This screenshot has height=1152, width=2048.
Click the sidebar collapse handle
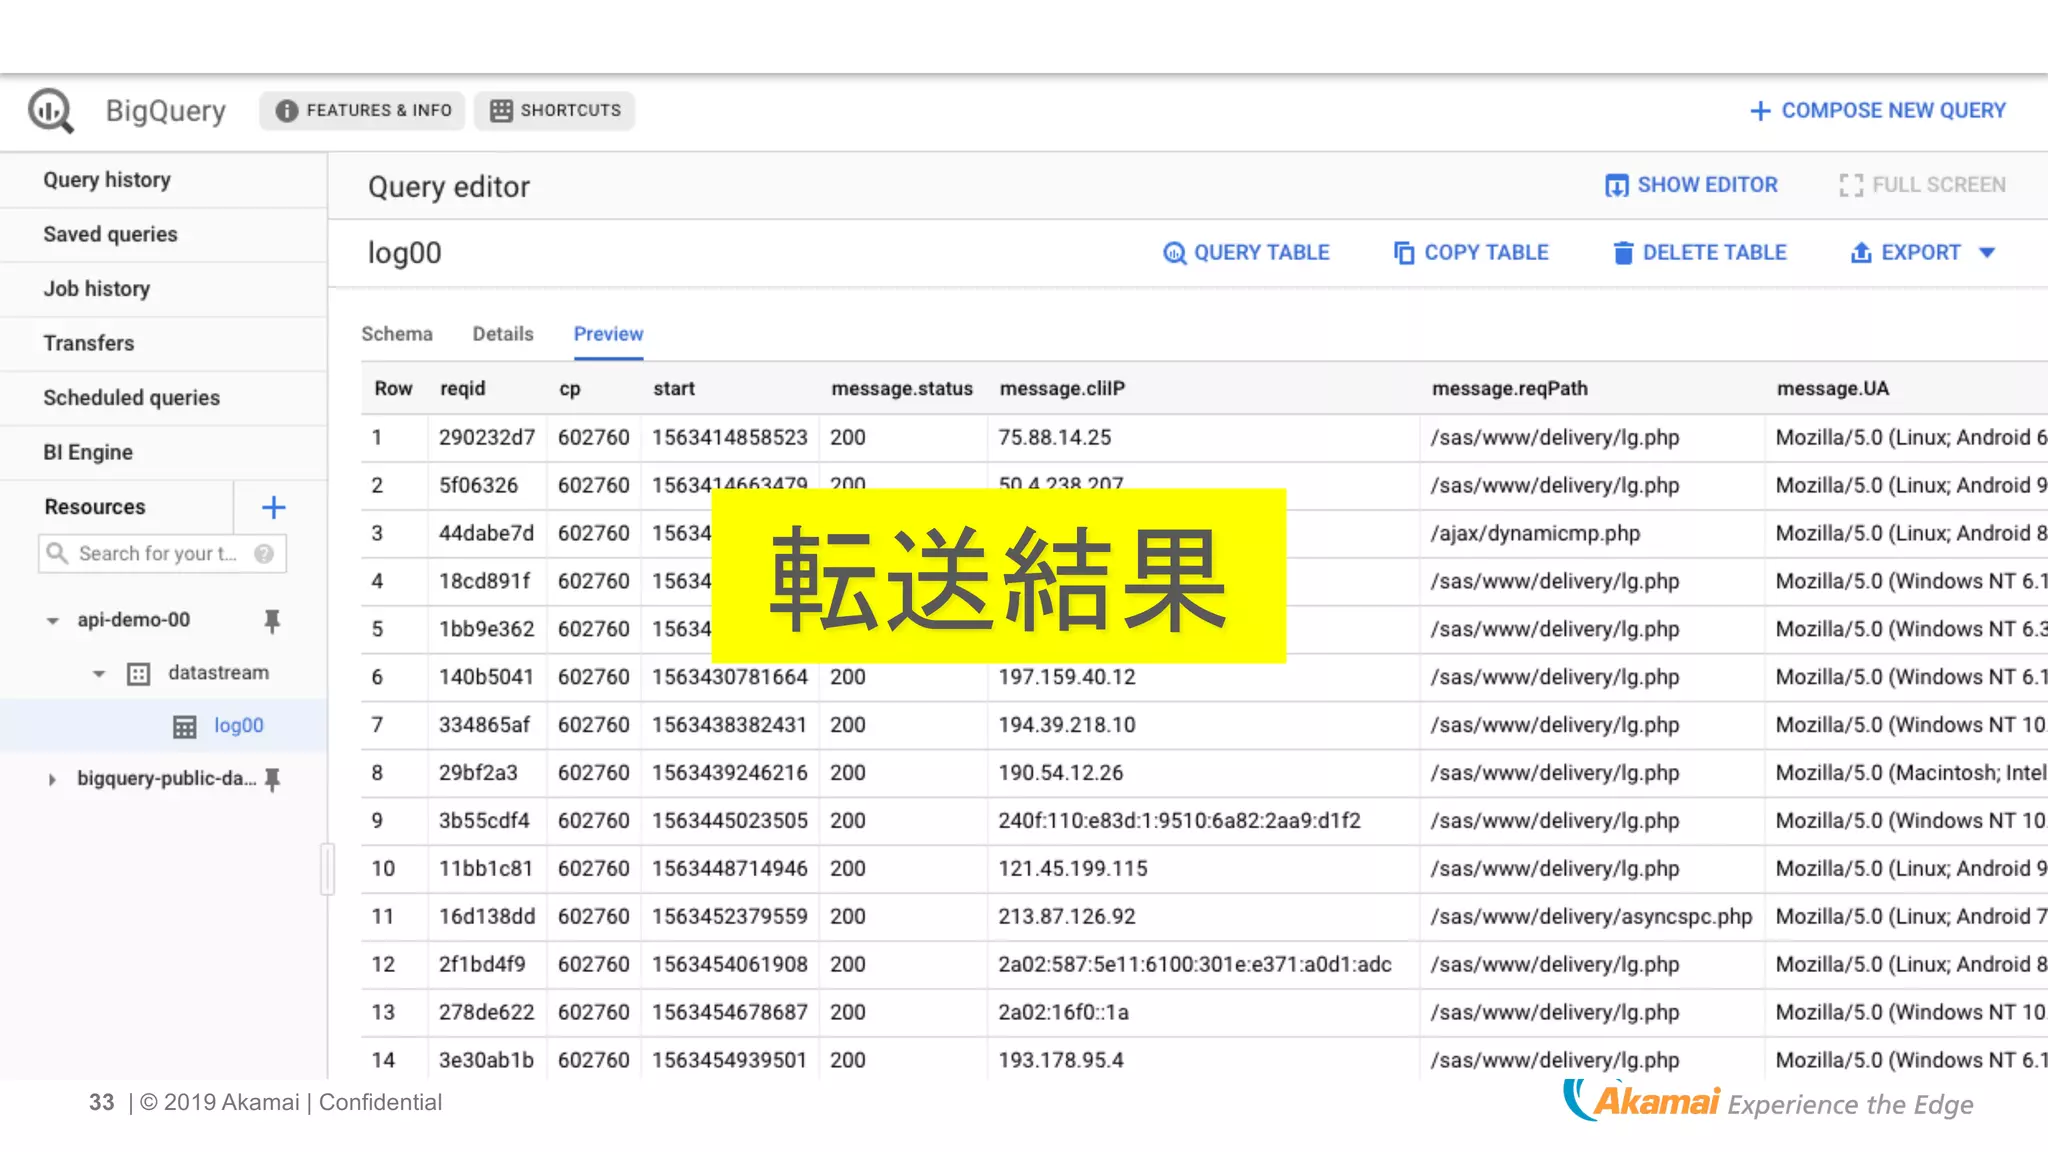tap(327, 869)
